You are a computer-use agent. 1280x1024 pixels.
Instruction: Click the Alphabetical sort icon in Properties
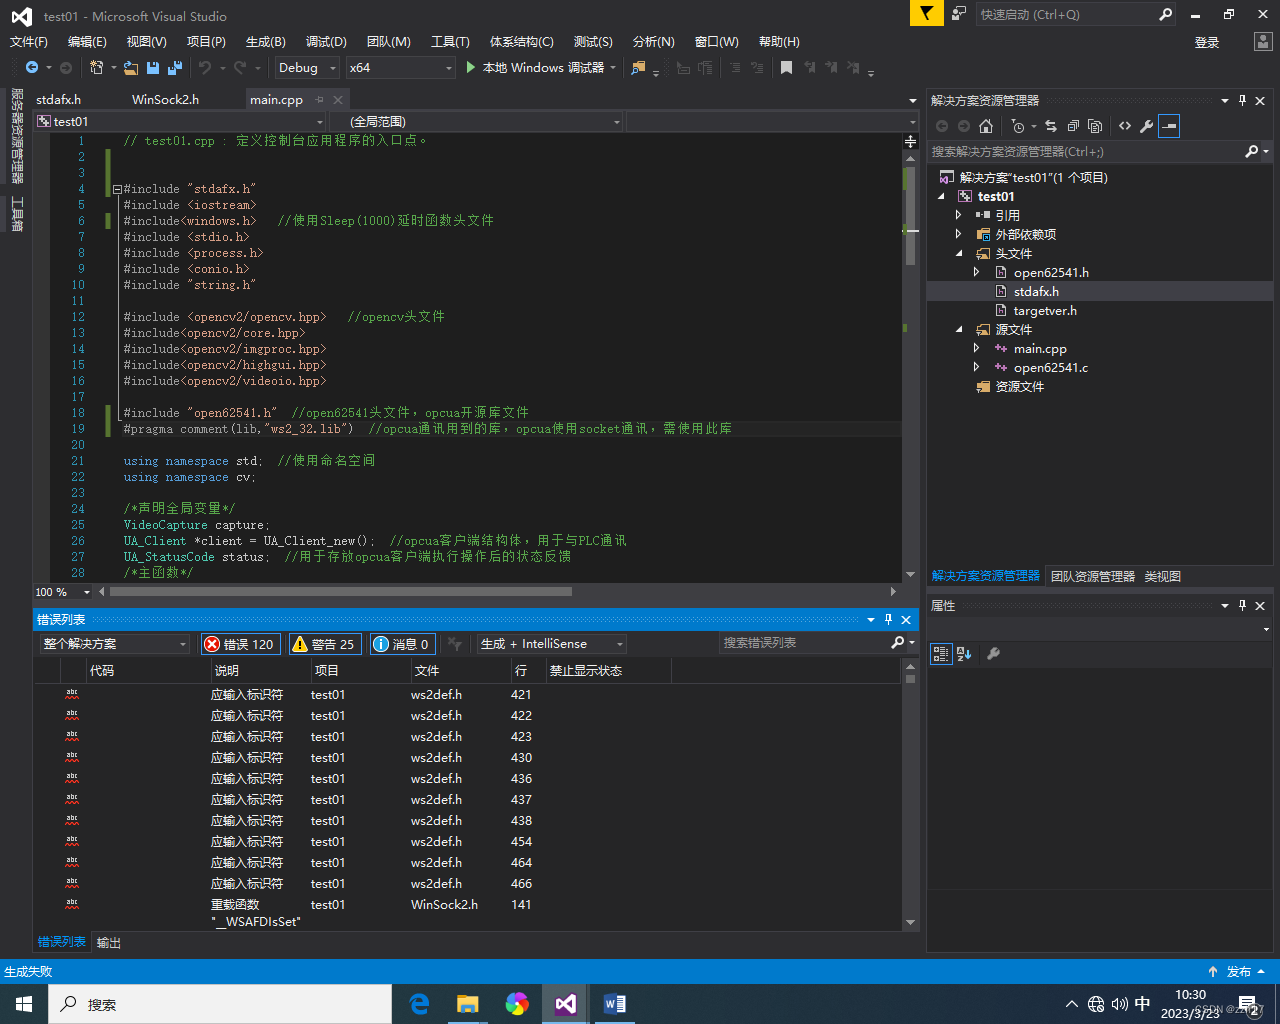[x=964, y=654]
